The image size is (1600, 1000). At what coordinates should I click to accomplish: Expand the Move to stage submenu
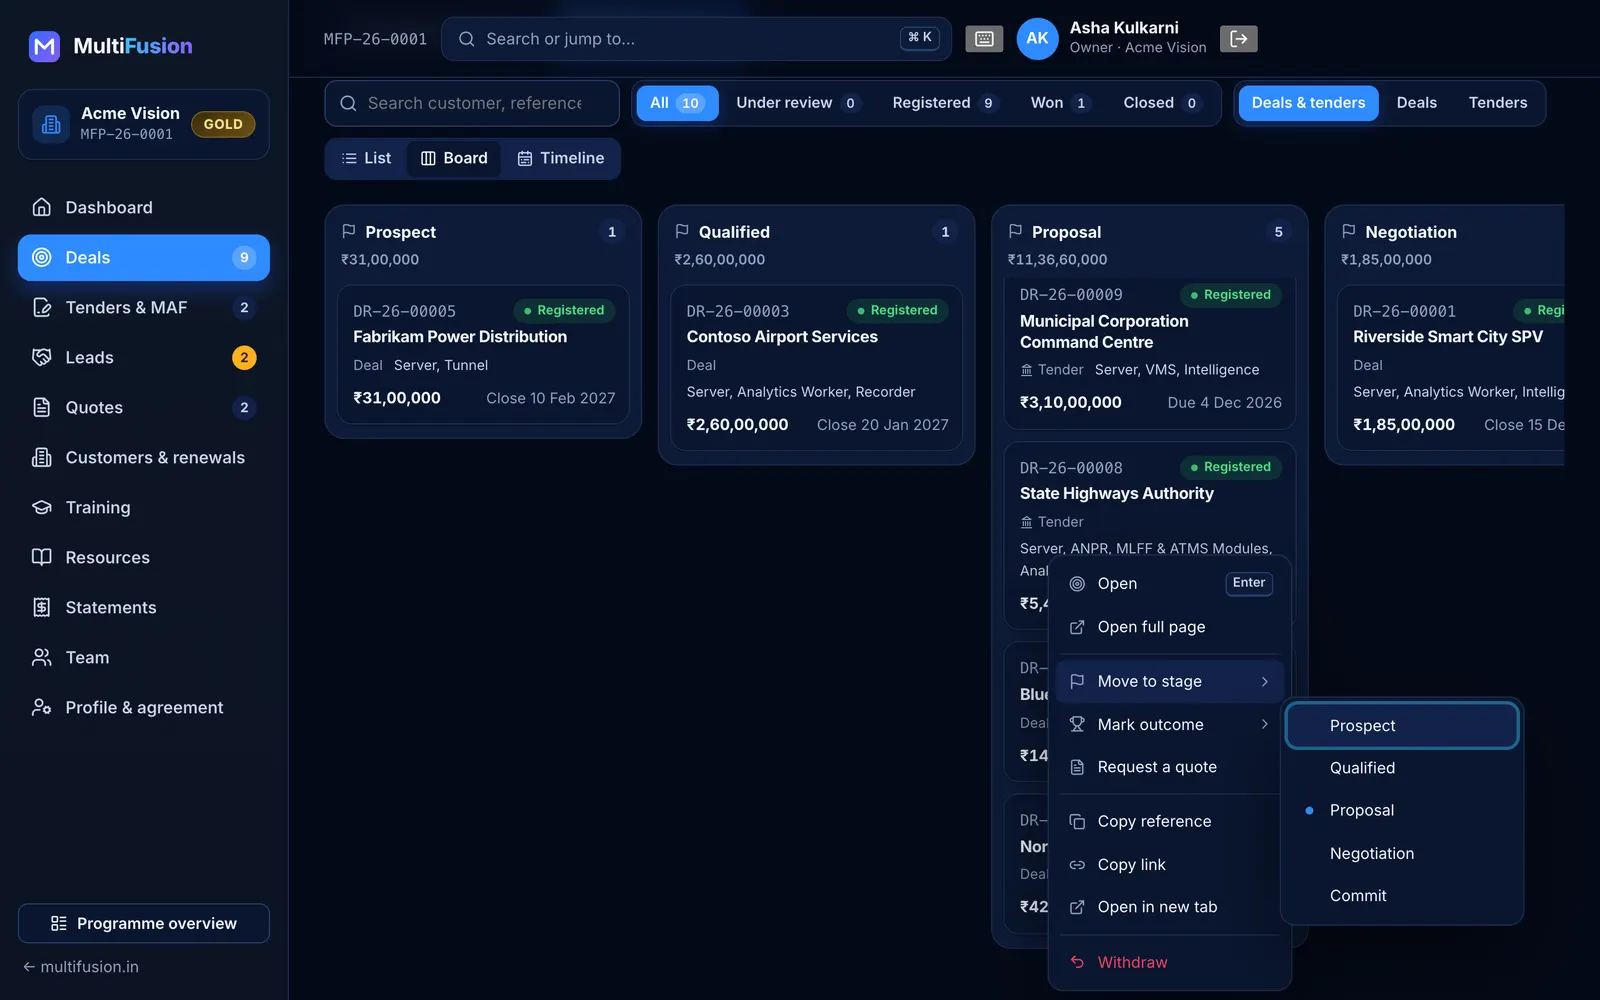(x=1170, y=681)
